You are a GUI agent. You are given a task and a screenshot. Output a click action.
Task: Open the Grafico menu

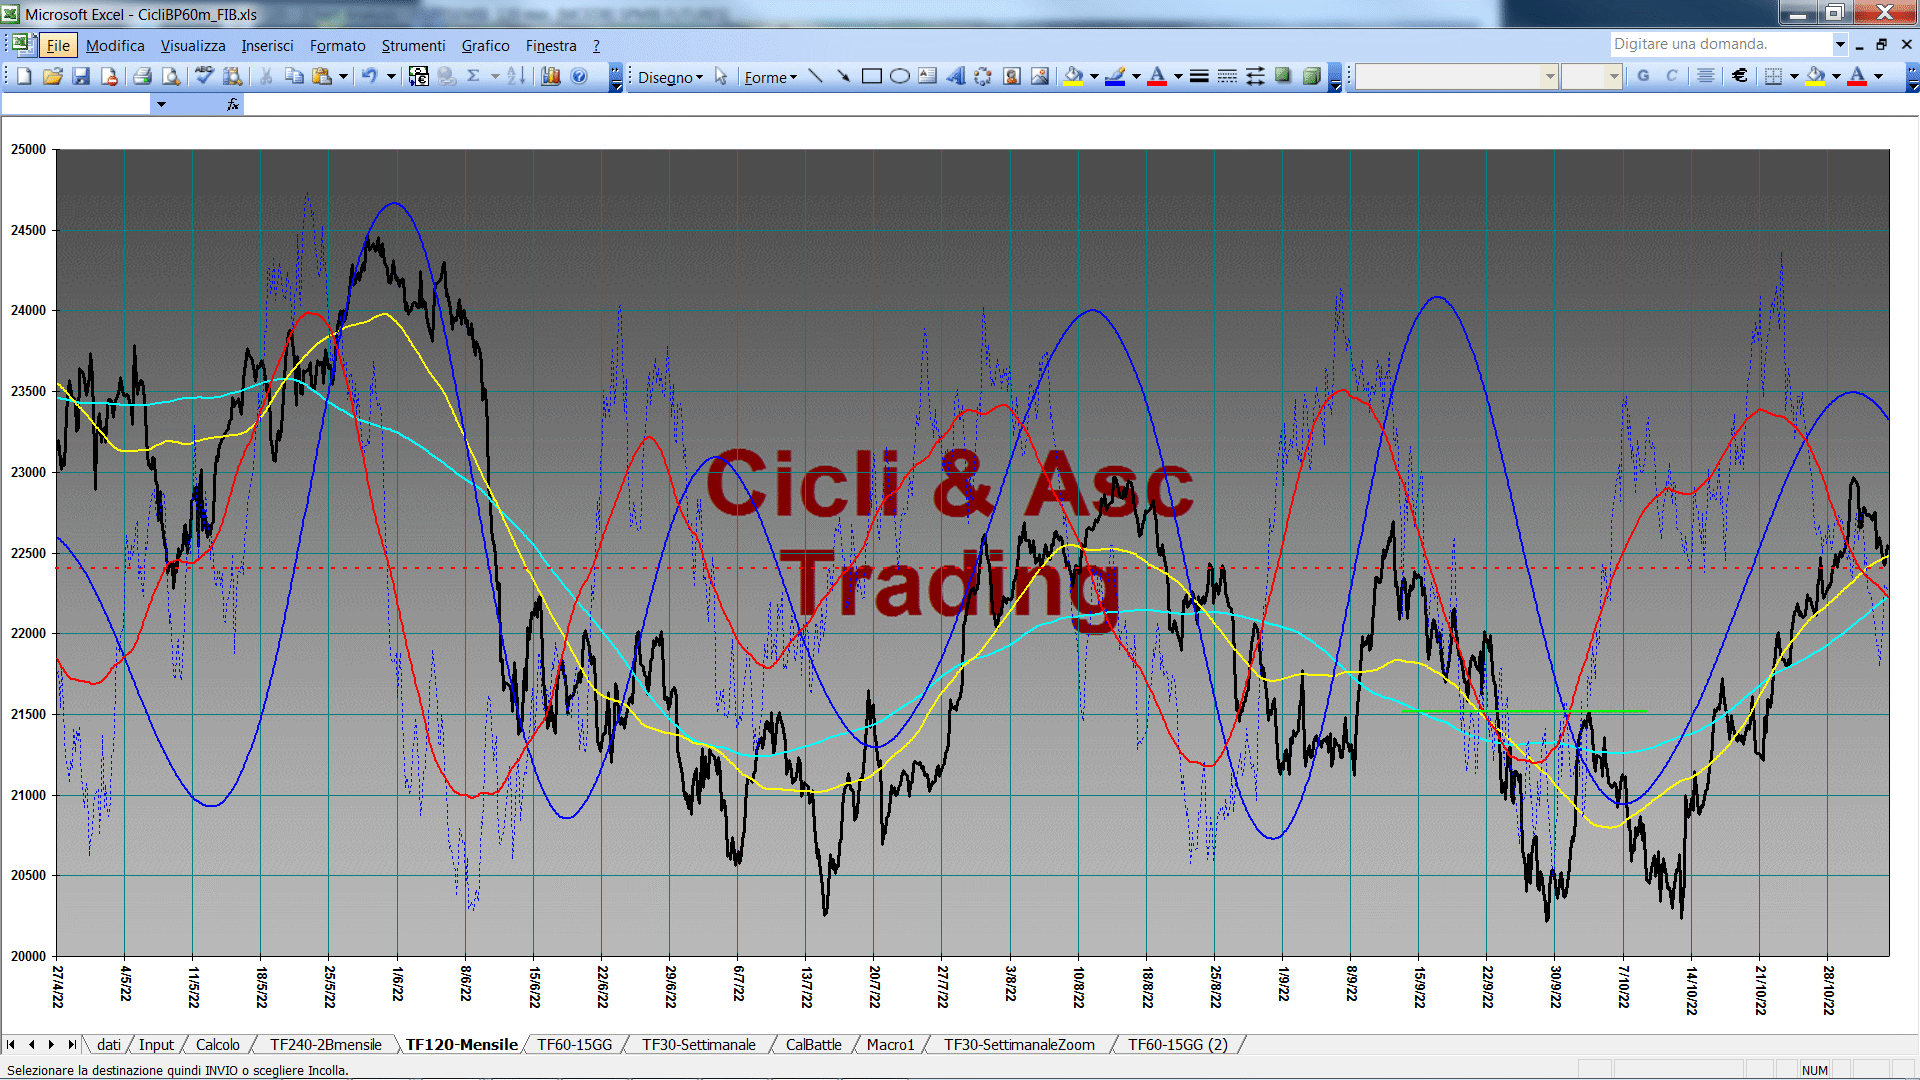click(x=485, y=45)
